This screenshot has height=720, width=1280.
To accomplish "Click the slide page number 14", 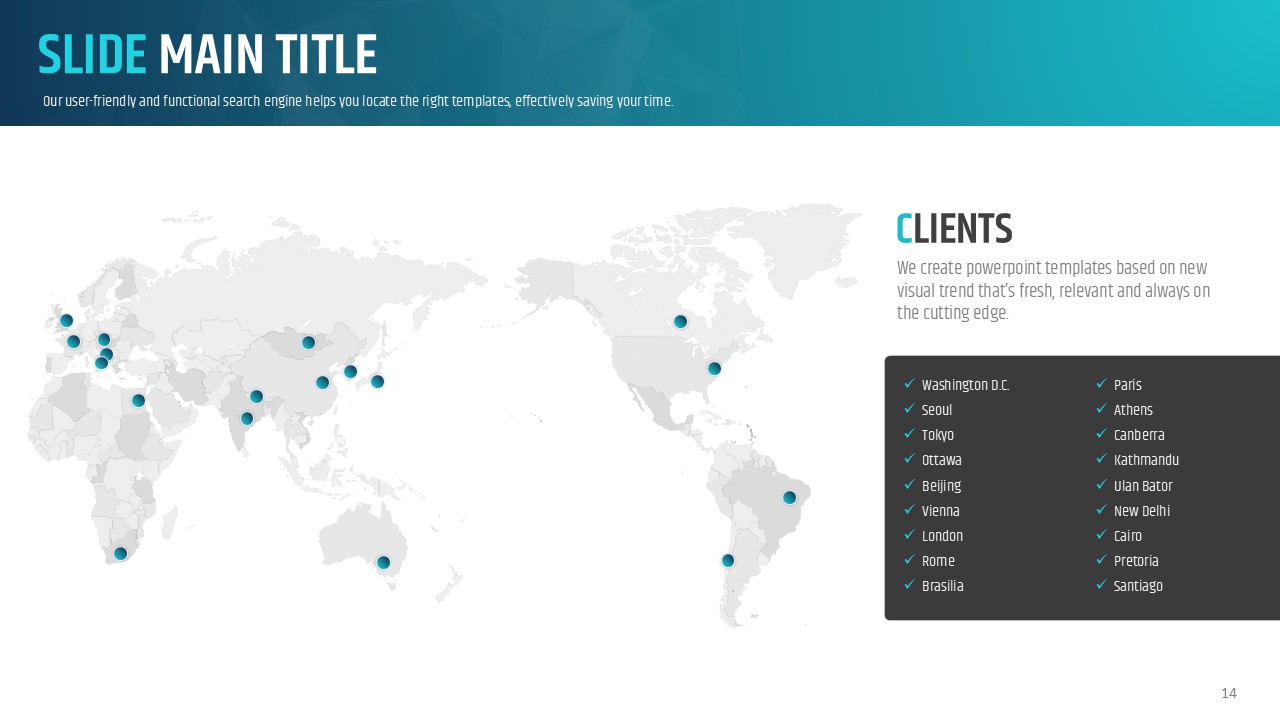I will tap(1229, 693).
